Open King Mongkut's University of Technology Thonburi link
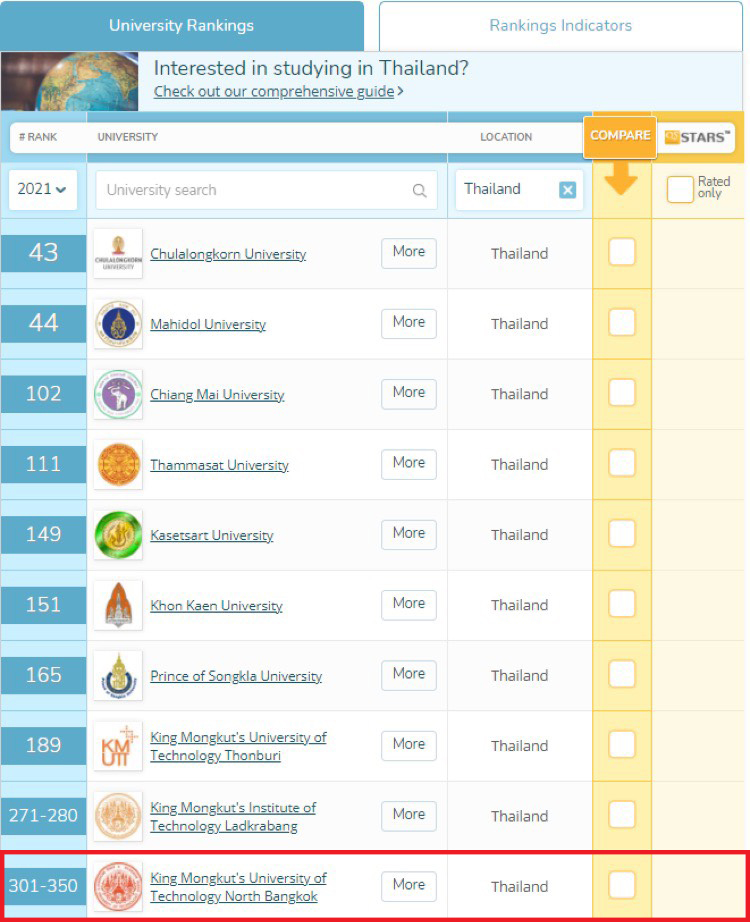 coord(238,746)
